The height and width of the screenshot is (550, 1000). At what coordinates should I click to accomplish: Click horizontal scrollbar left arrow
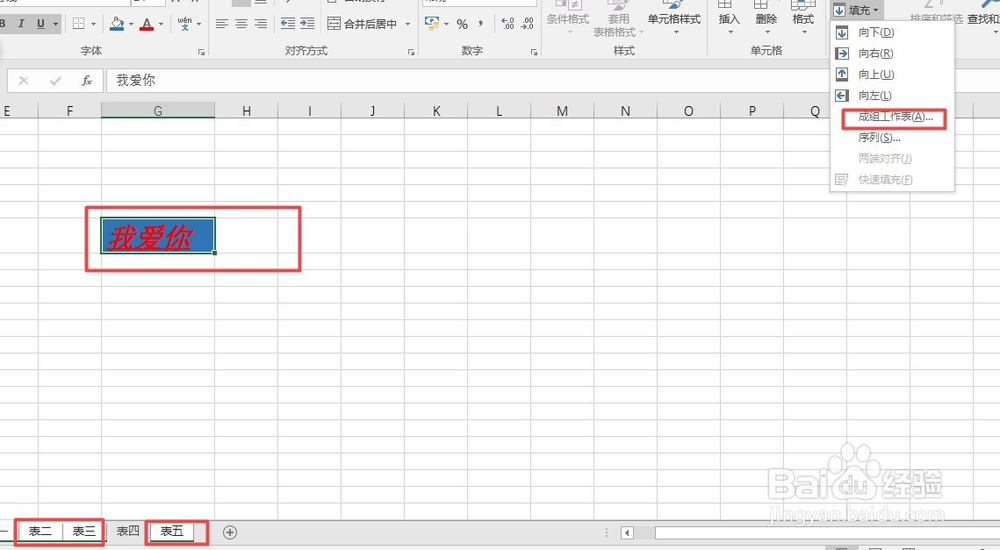pyautogui.click(x=627, y=533)
